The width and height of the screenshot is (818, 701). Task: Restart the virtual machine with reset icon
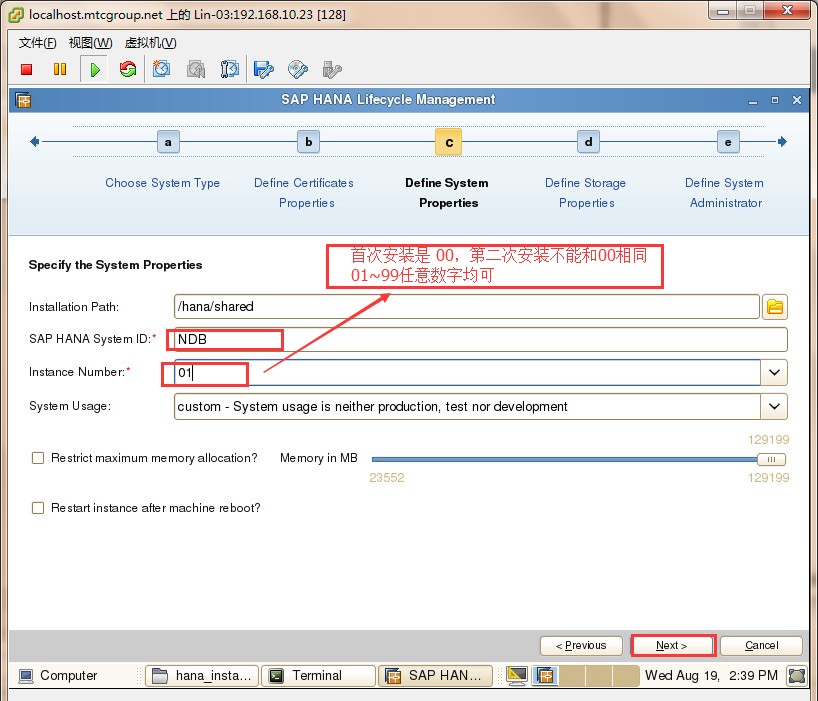pyautogui.click(x=128, y=69)
